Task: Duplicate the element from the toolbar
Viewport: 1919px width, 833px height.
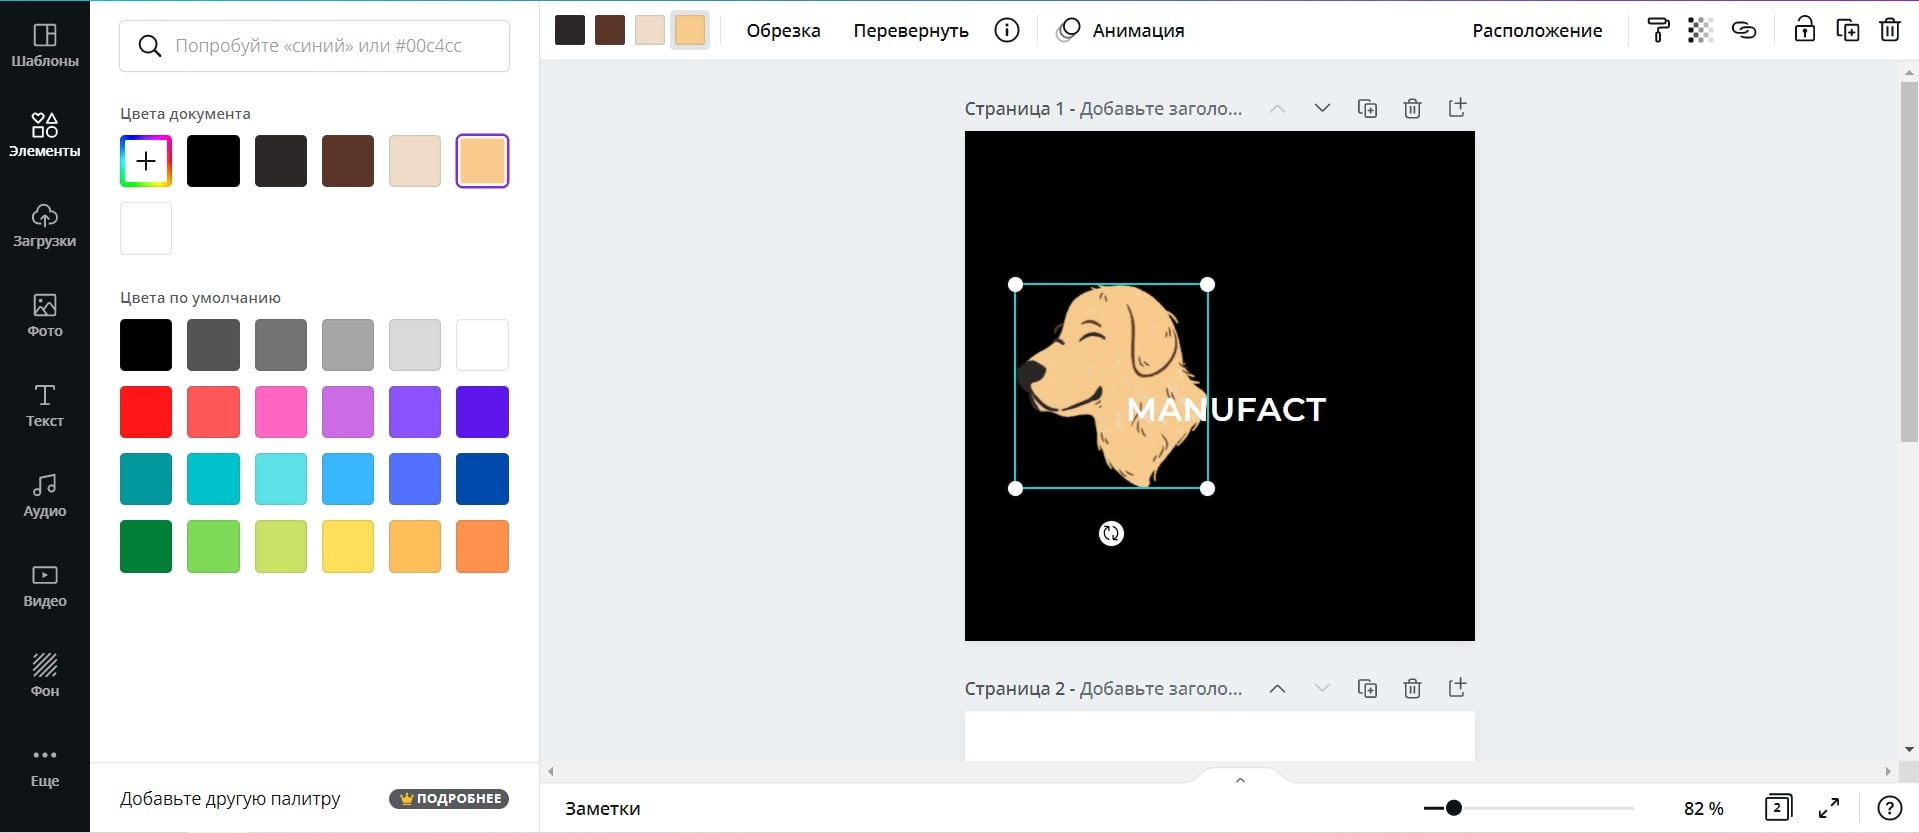Action: (x=1848, y=30)
